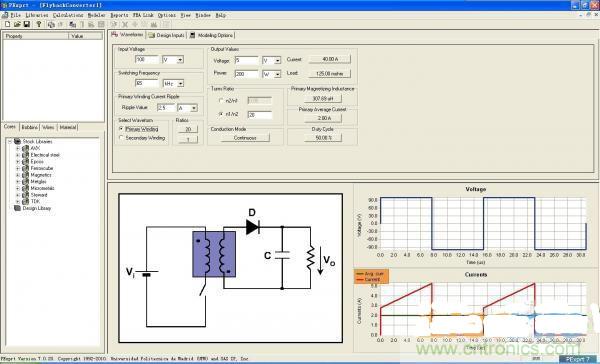
Task: Expand the TDK library tree node
Action: point(18,201)
